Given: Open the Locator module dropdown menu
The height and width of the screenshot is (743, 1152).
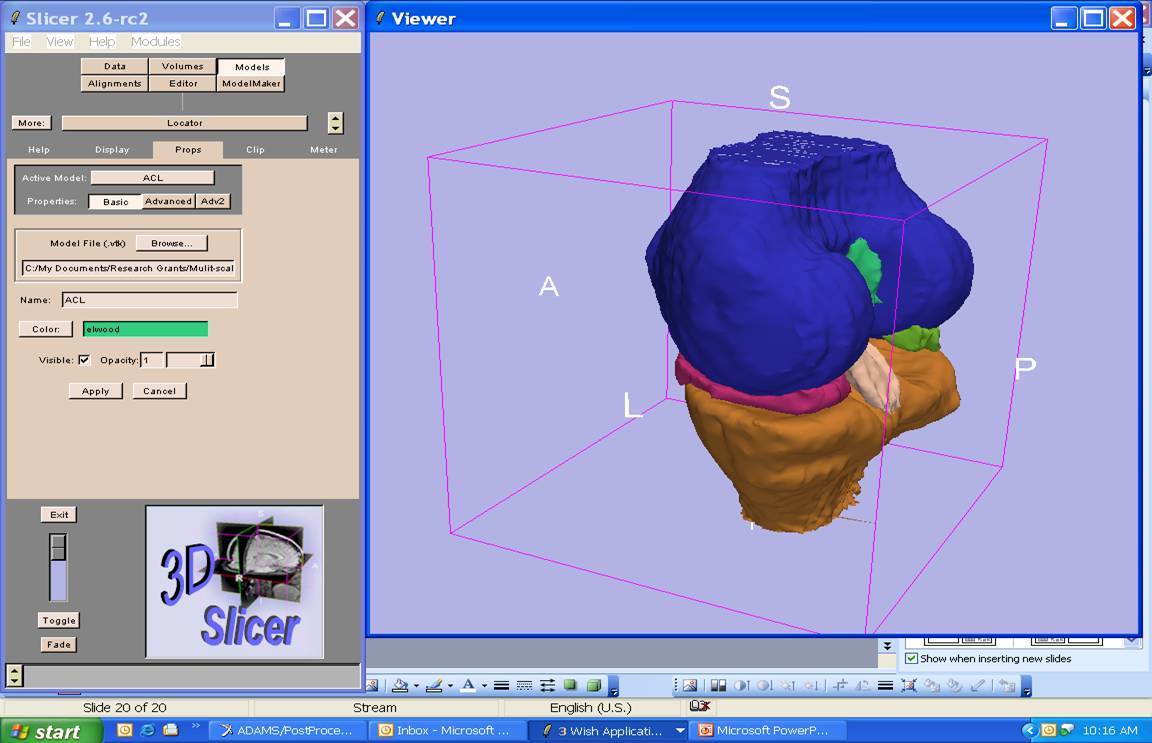Looking at the screenshot, I should point(184,123).
